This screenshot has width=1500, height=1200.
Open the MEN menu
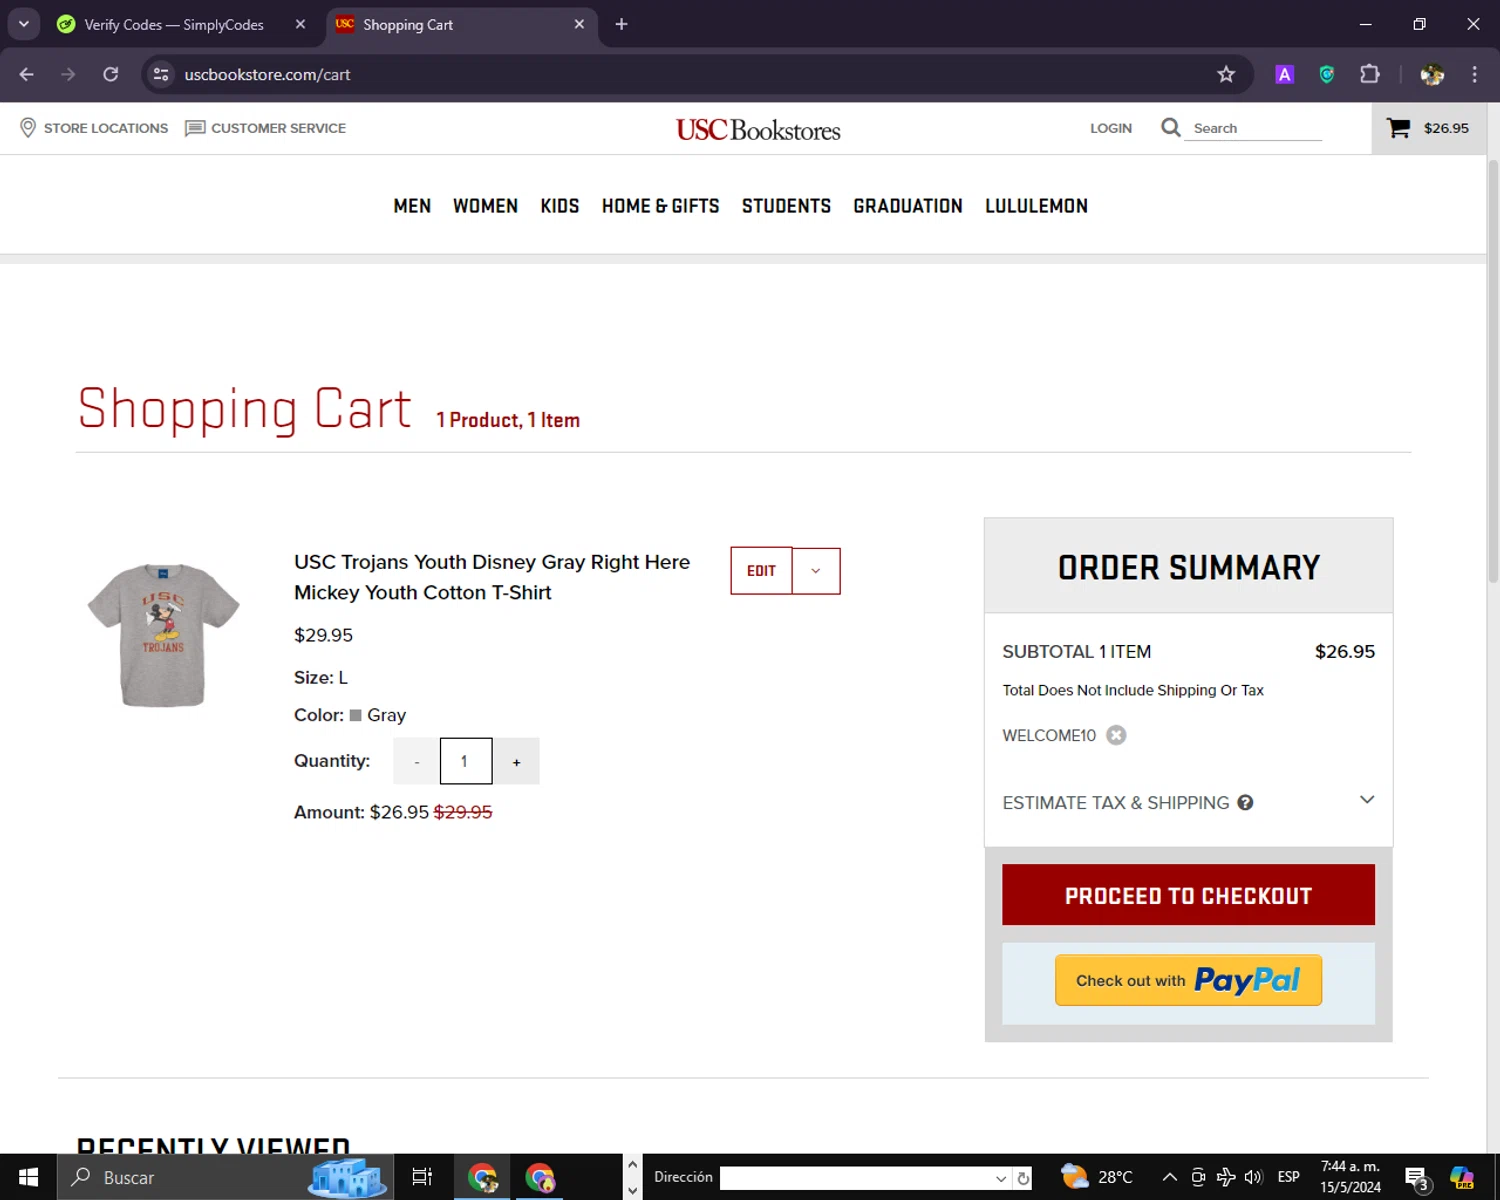(x=412, y=206)
